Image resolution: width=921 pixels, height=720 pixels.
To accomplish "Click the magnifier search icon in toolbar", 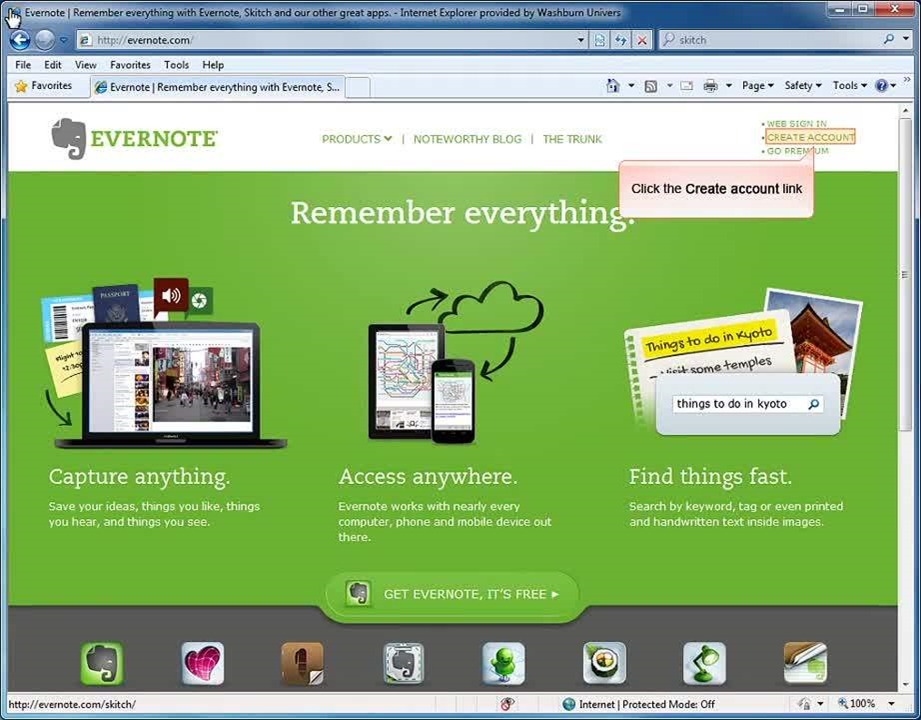I will [x=889, y=39].
